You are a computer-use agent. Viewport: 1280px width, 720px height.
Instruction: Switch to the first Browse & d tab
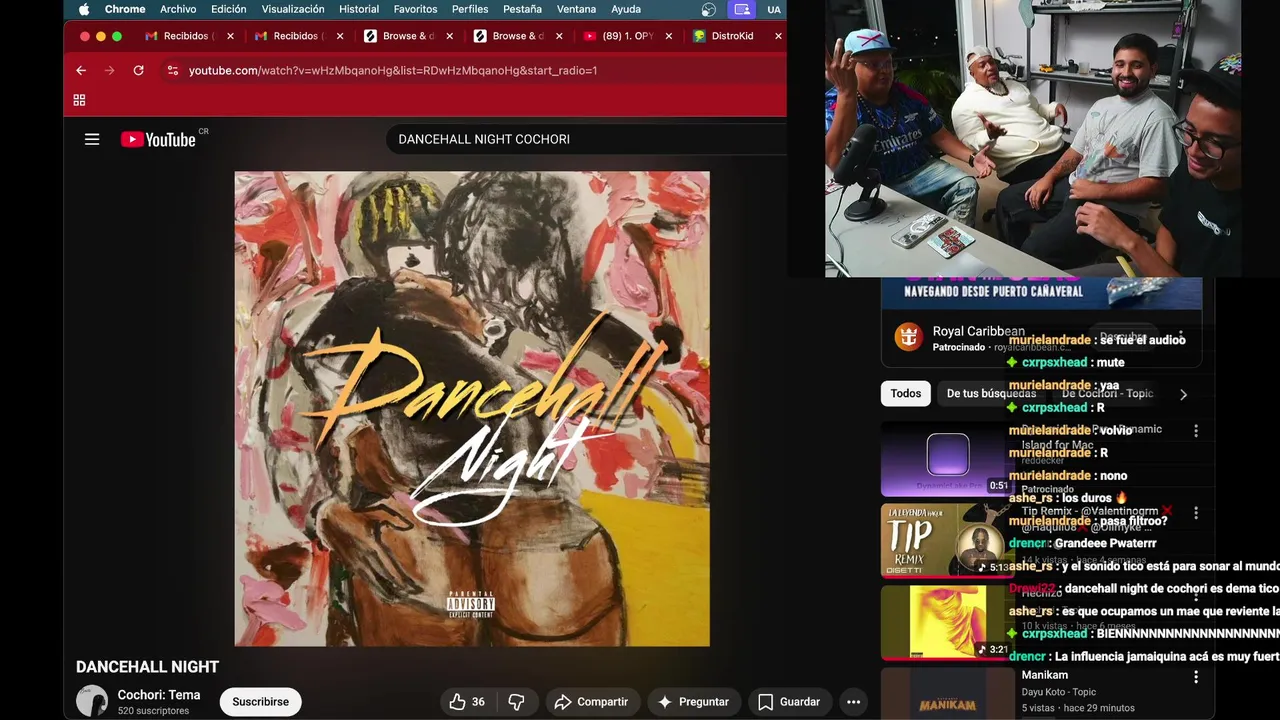pyautogui.click(x=406, y=36)
